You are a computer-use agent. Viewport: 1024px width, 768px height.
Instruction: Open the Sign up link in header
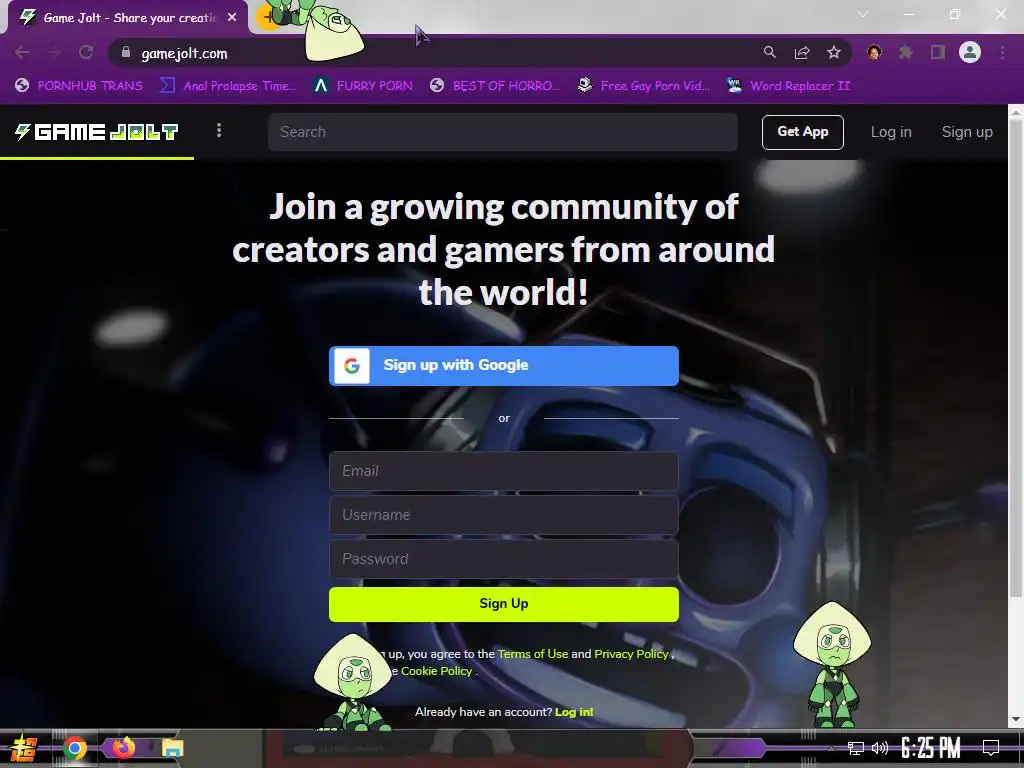coord(967,132)
